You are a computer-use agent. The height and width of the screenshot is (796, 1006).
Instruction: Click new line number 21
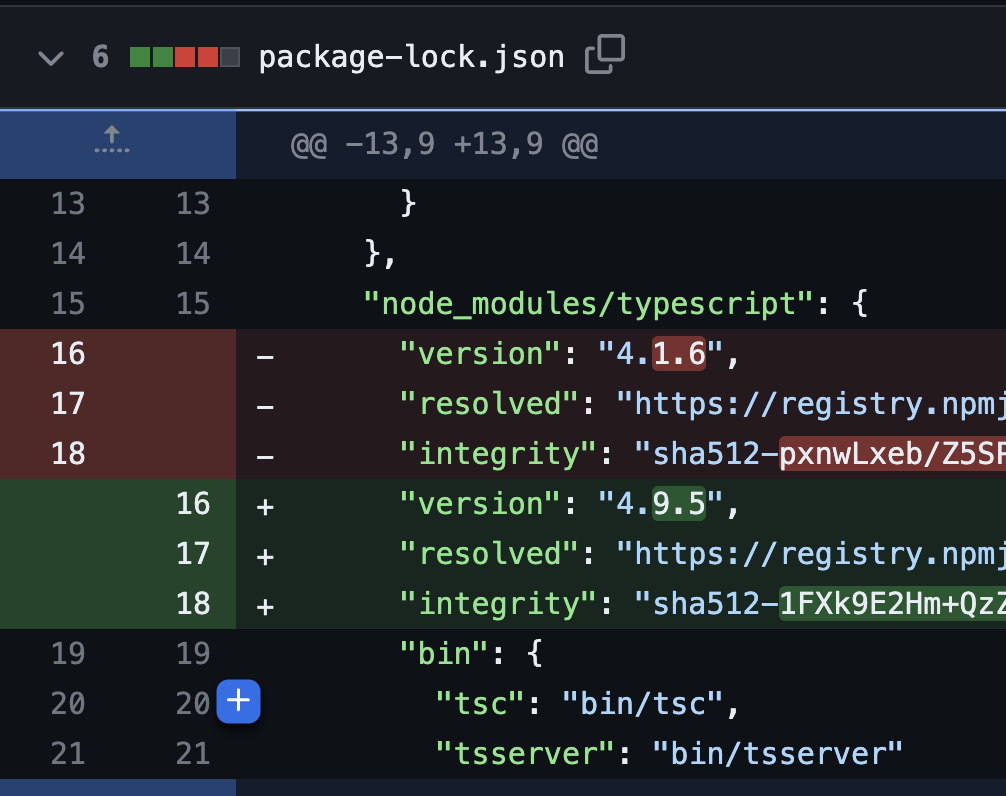(193, 754)
